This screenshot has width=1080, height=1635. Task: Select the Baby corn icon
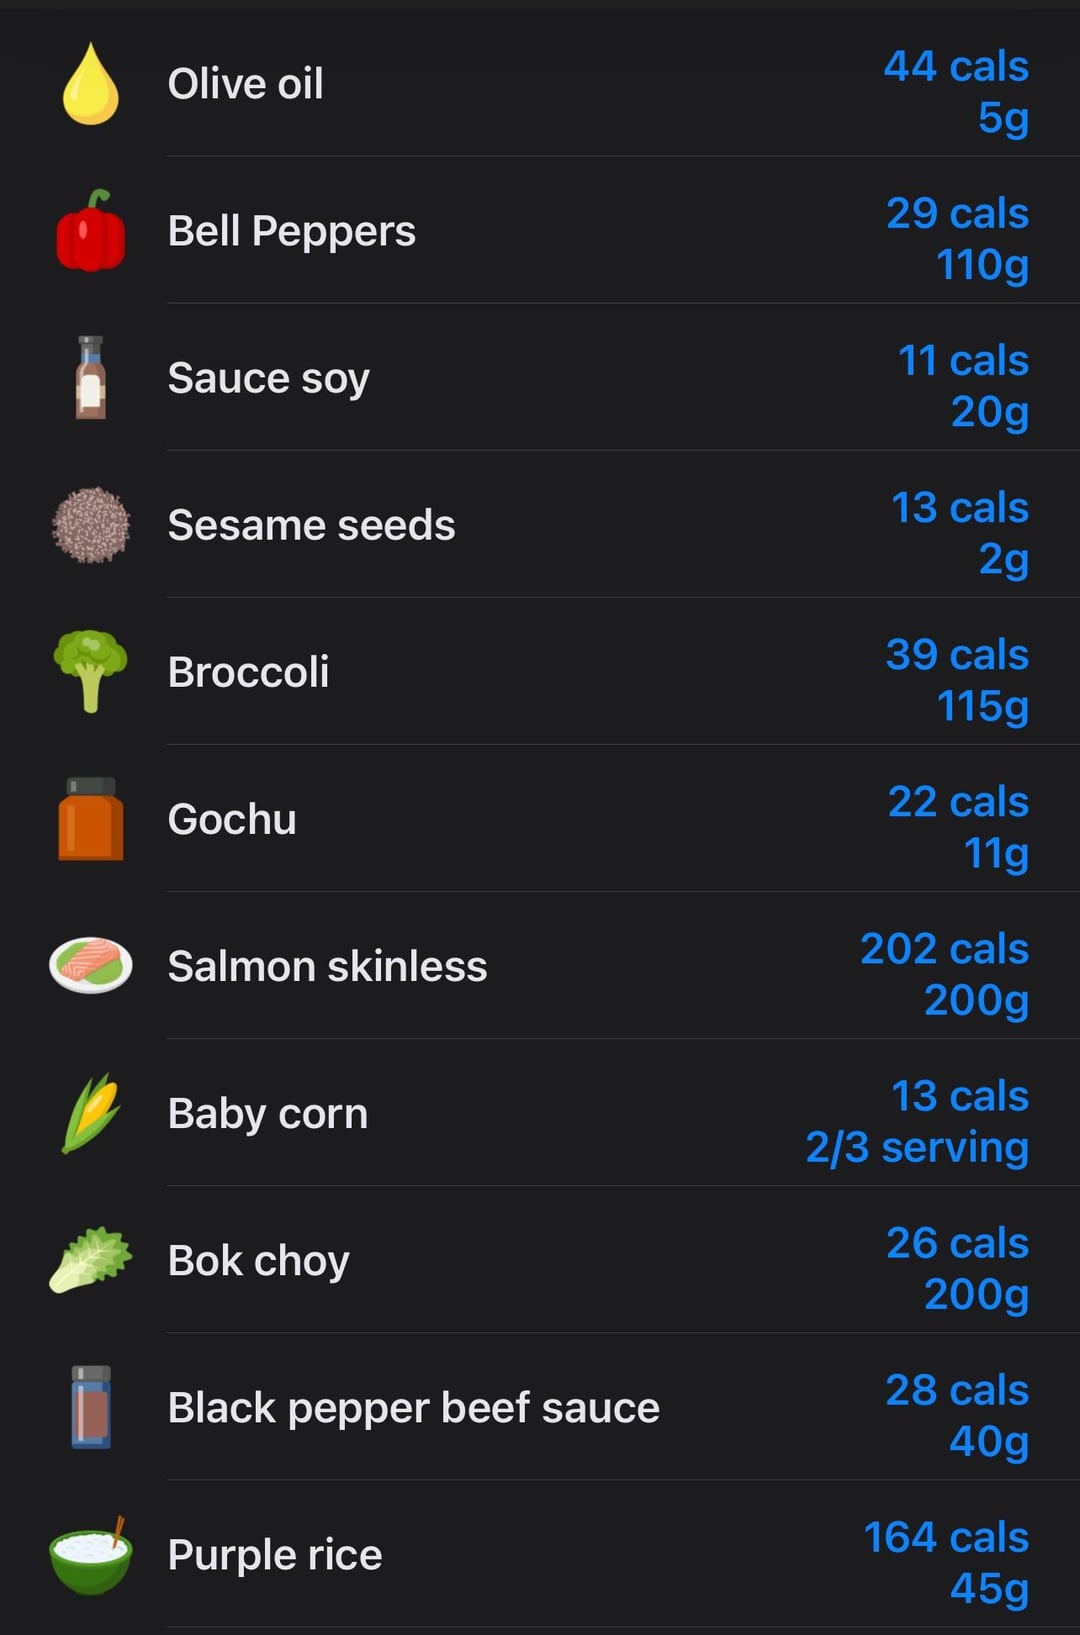click(x=91, y=1113)
